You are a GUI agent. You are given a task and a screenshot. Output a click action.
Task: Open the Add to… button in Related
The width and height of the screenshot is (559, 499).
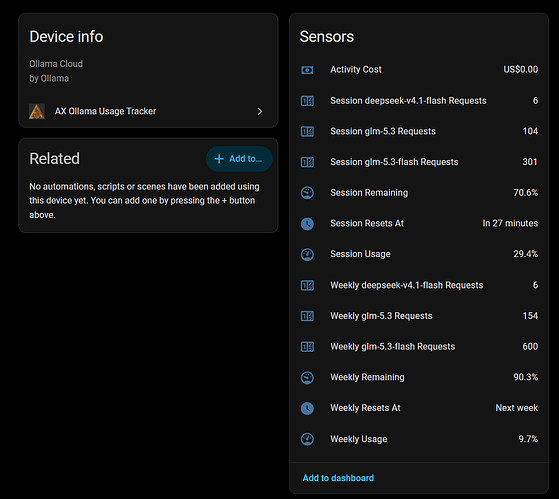tap(239, 159)
